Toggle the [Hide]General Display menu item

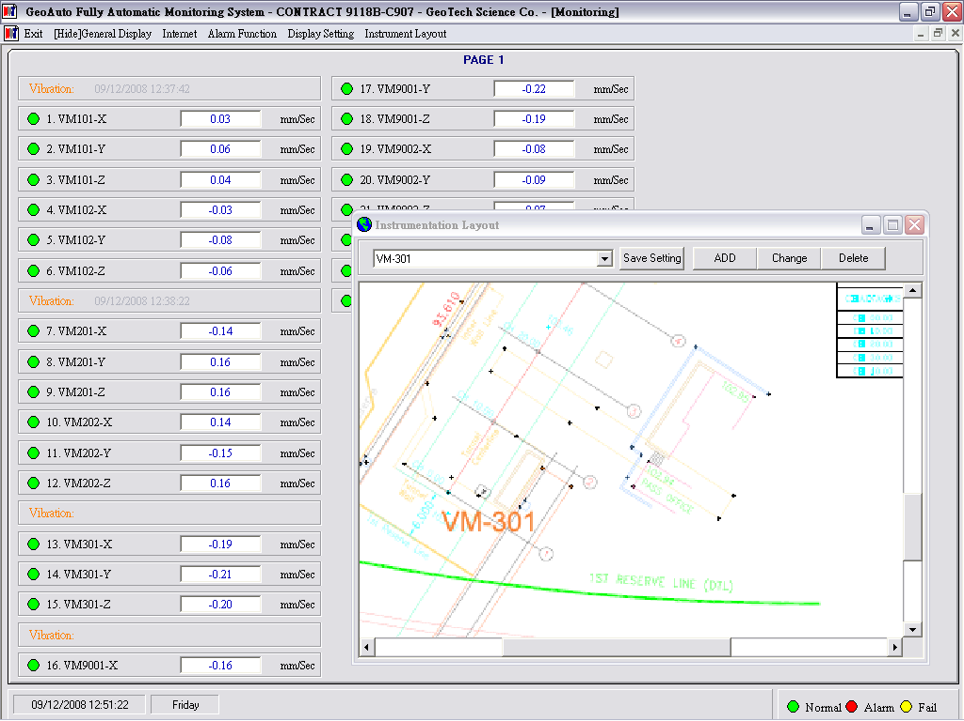point(102,34)
